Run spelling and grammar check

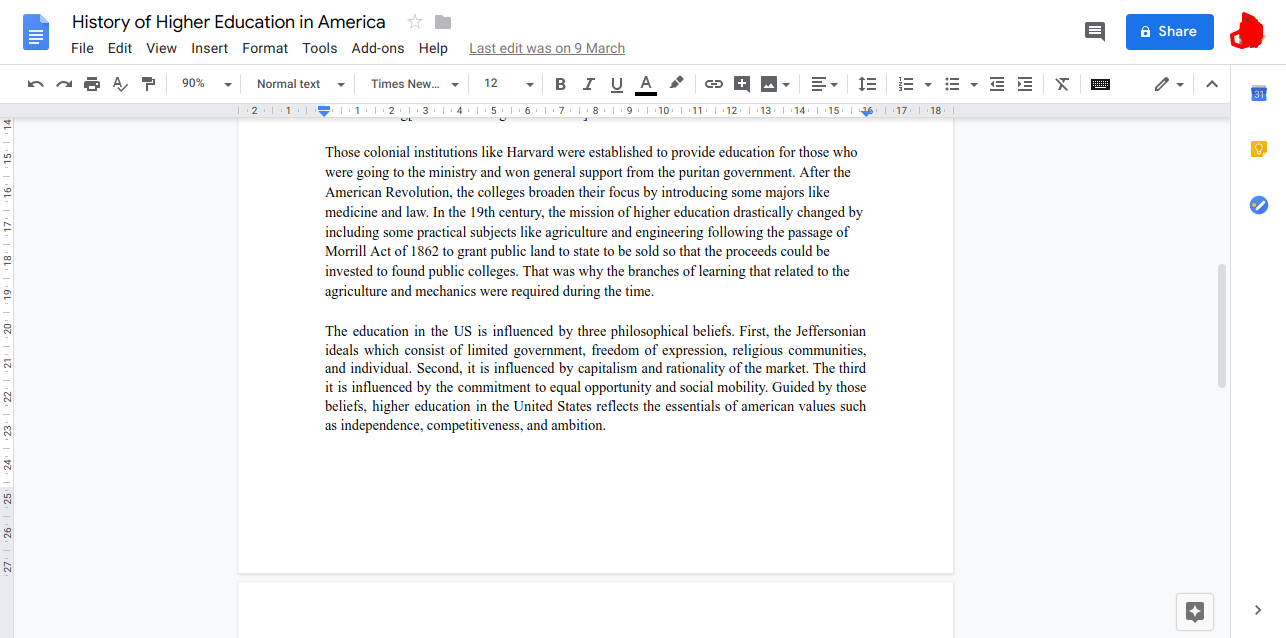pos(120,84)
